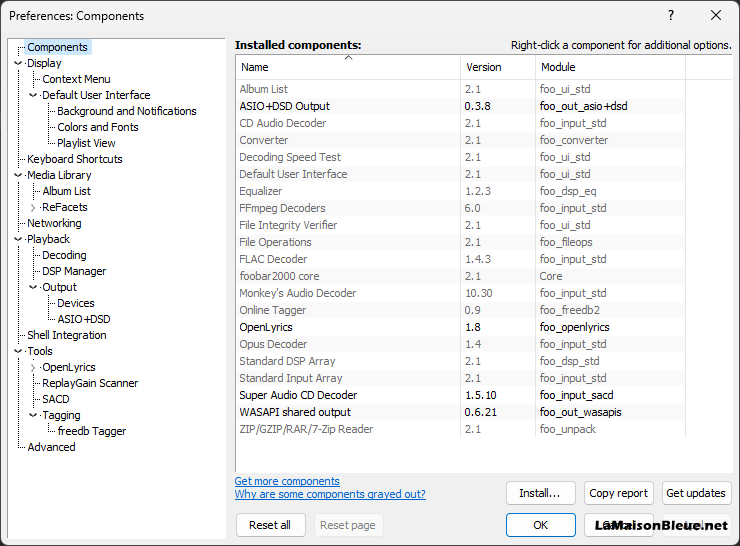Collapse the Display tree node
Screen dimensions: 740x546
[18, 63]
